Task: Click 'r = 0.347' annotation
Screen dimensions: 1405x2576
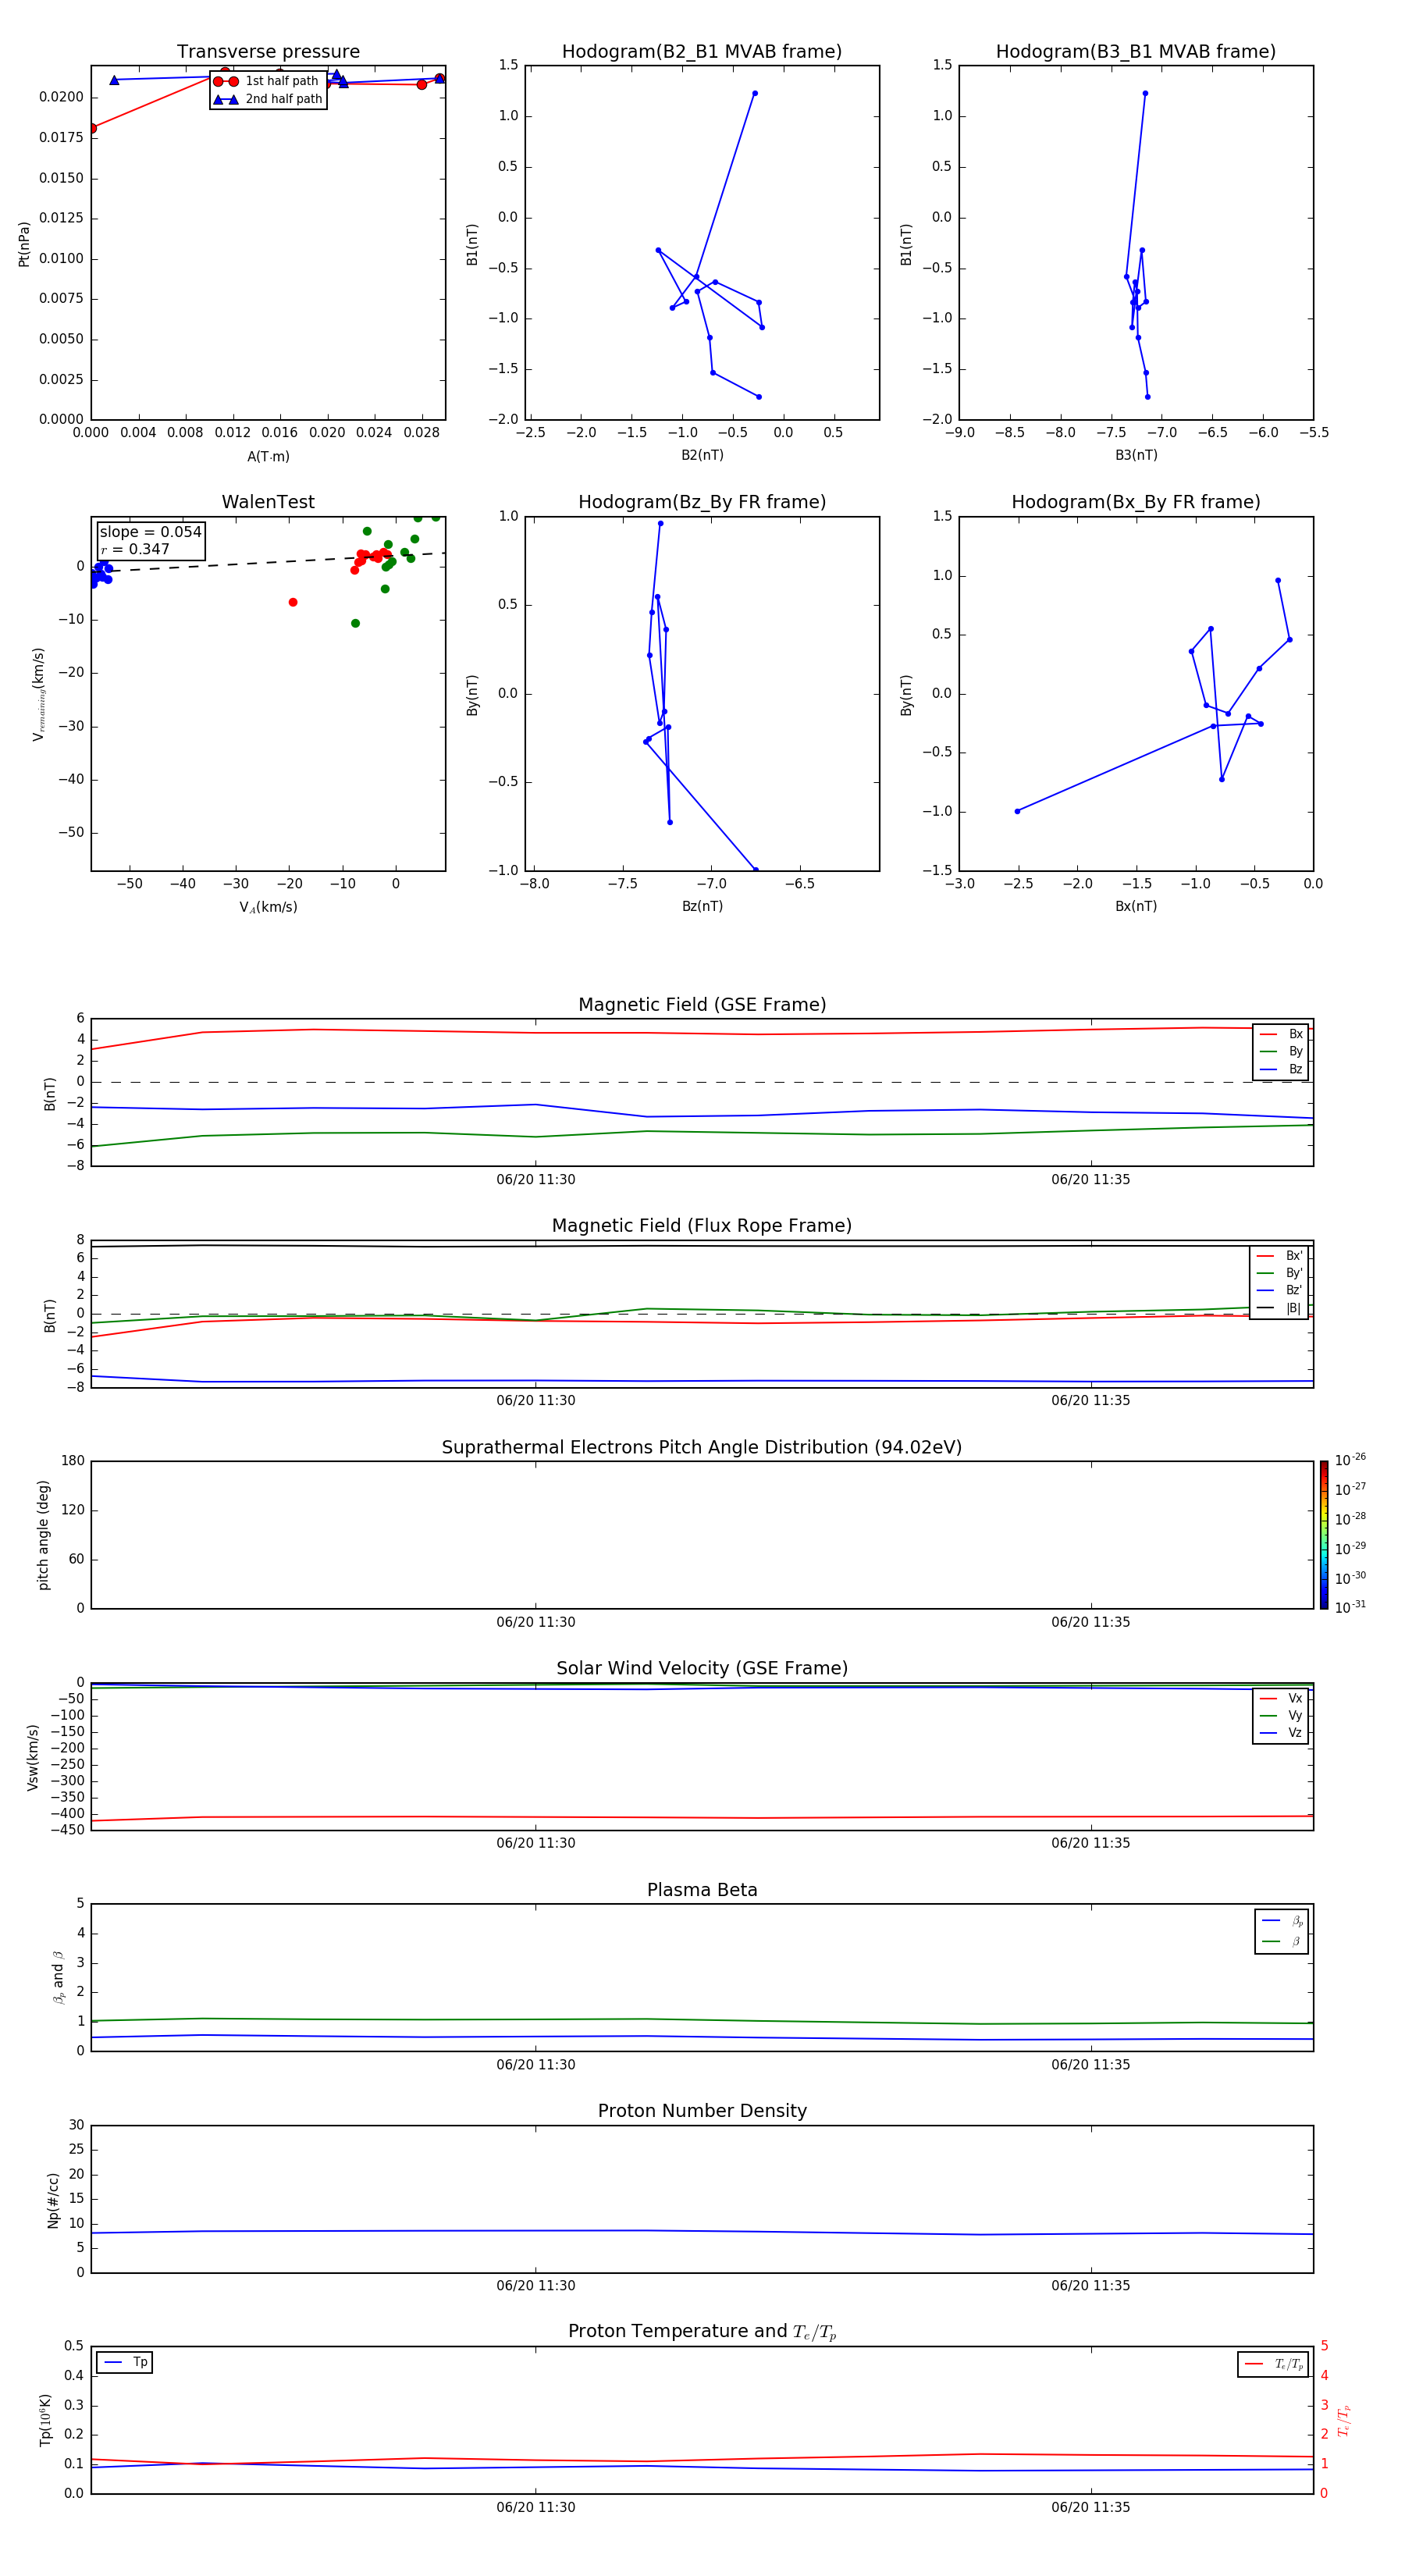Action: coord(135,549)
